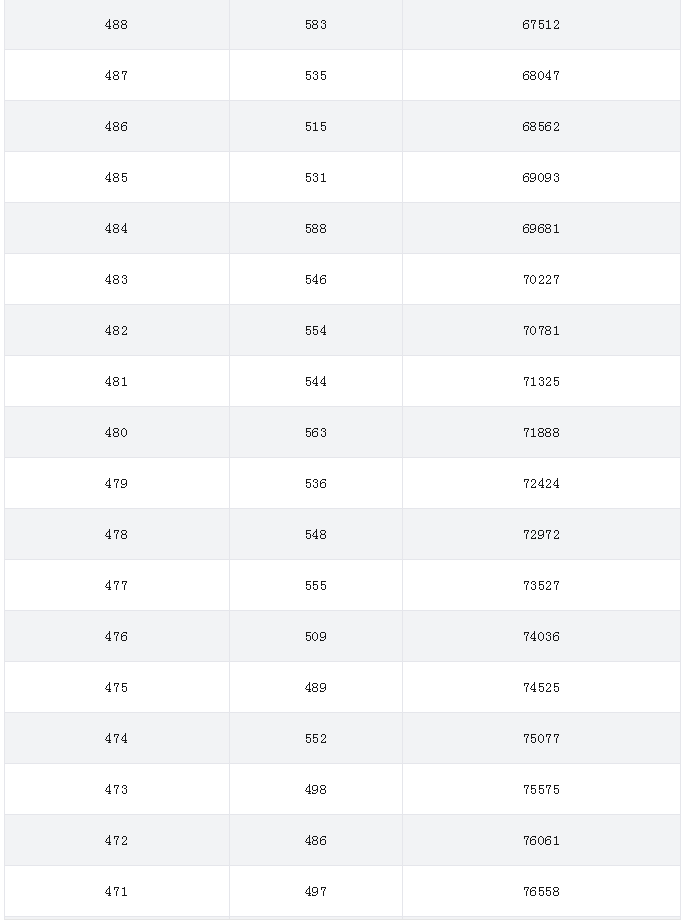
Task: Click the cell showing 546
Action: pyautogui.click(x=316, y=280)
